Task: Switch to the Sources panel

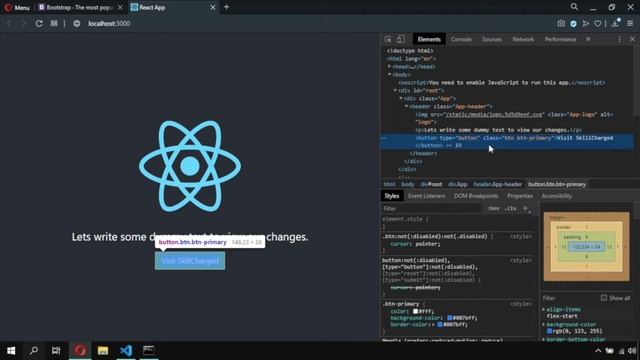Action: [x=492, y=39]
